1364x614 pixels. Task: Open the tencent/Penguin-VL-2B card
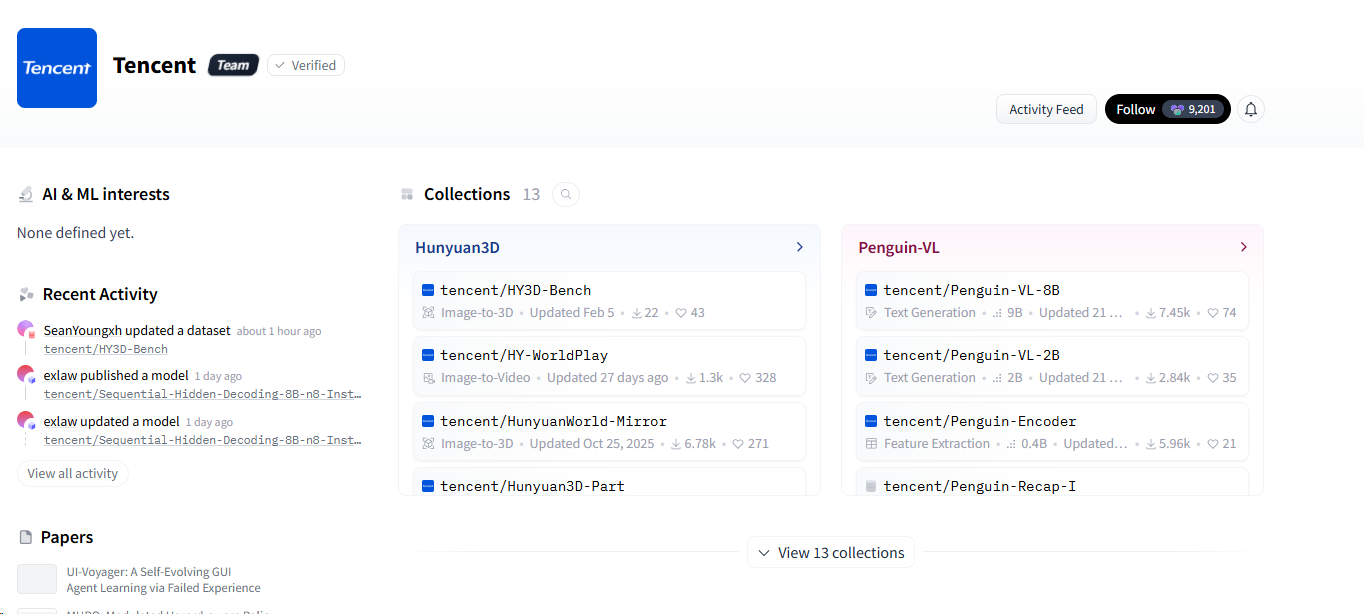pos(1052,366)
